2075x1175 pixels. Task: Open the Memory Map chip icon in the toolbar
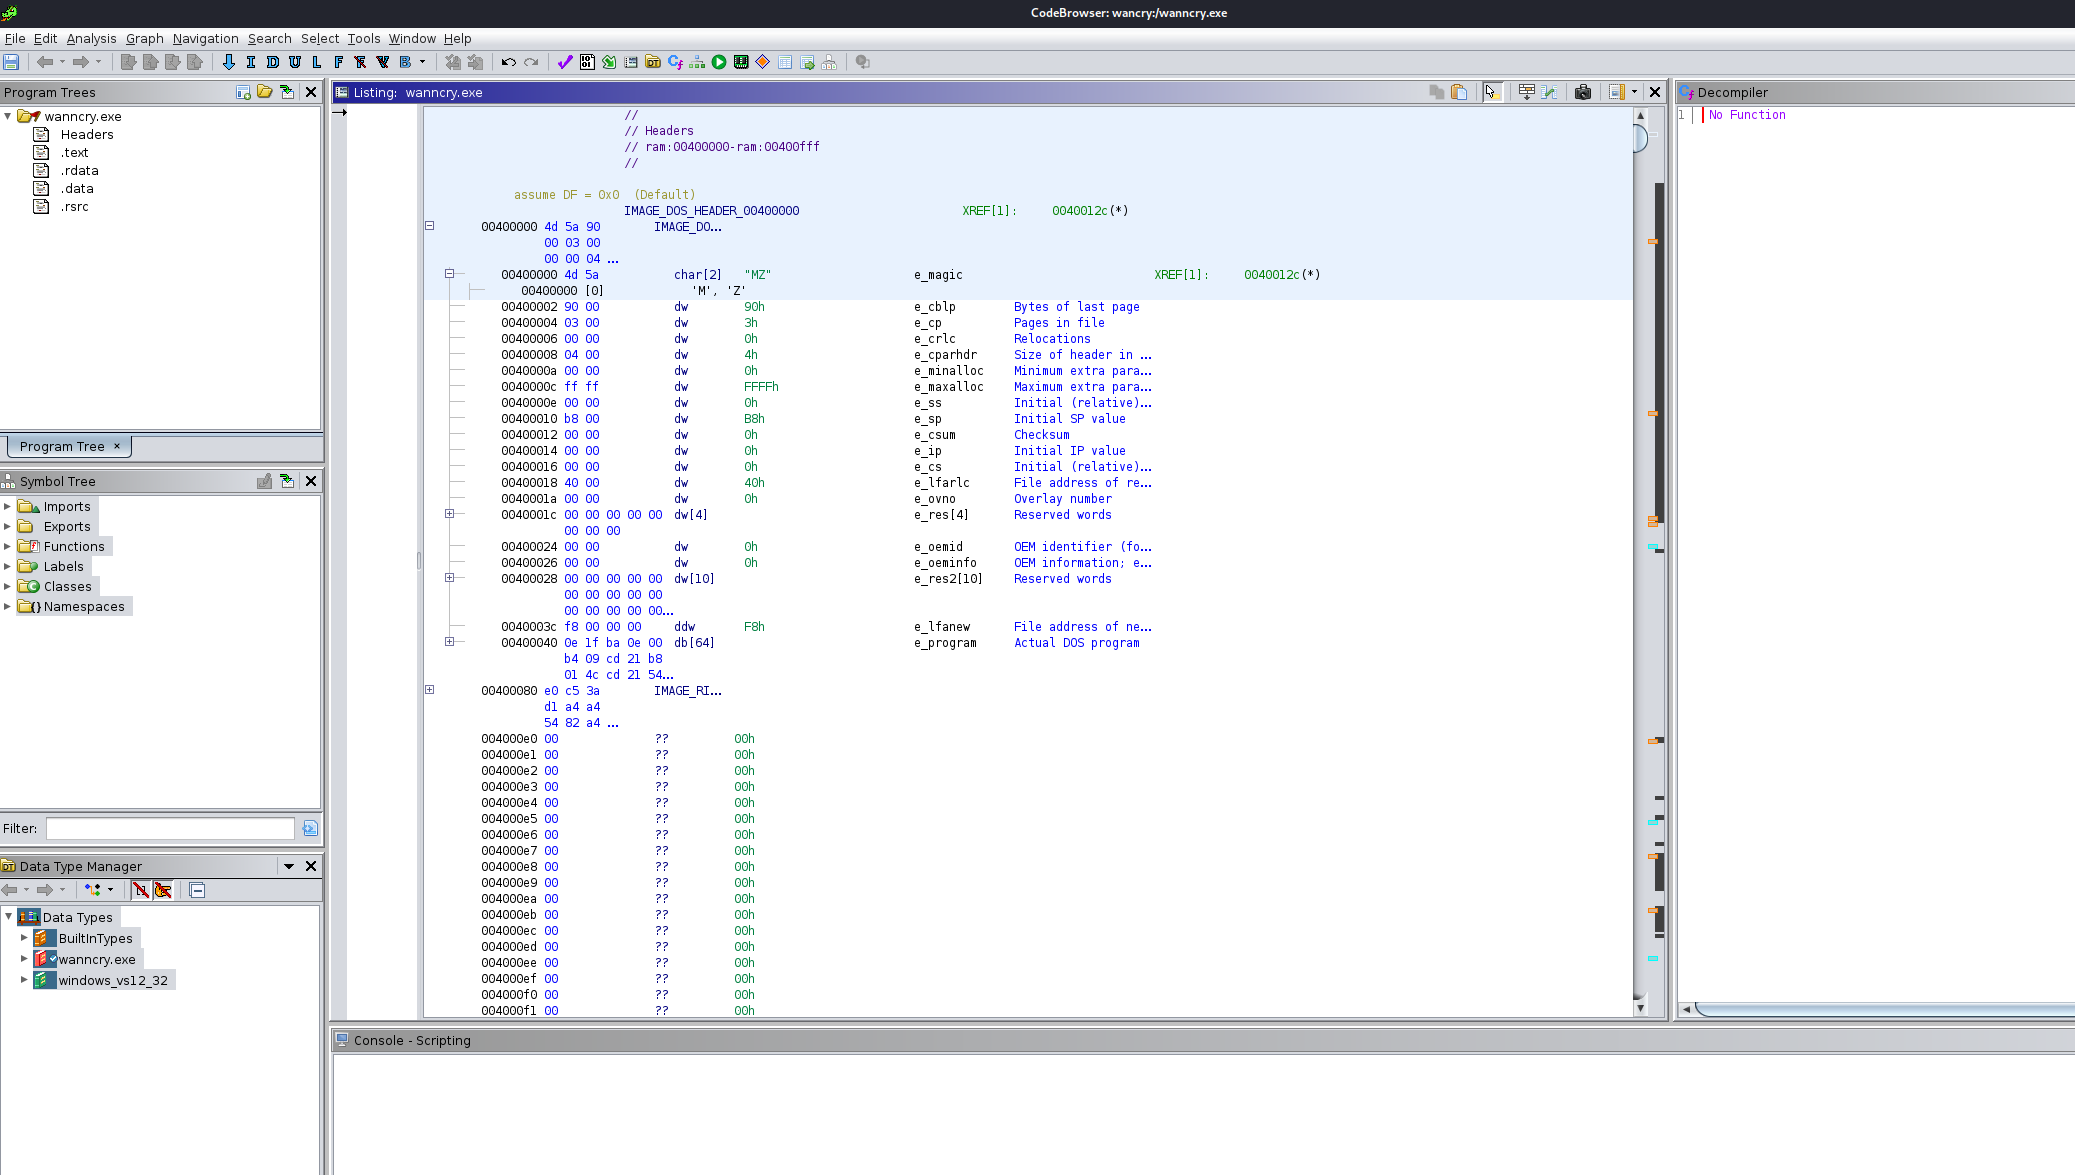(741, 62)
